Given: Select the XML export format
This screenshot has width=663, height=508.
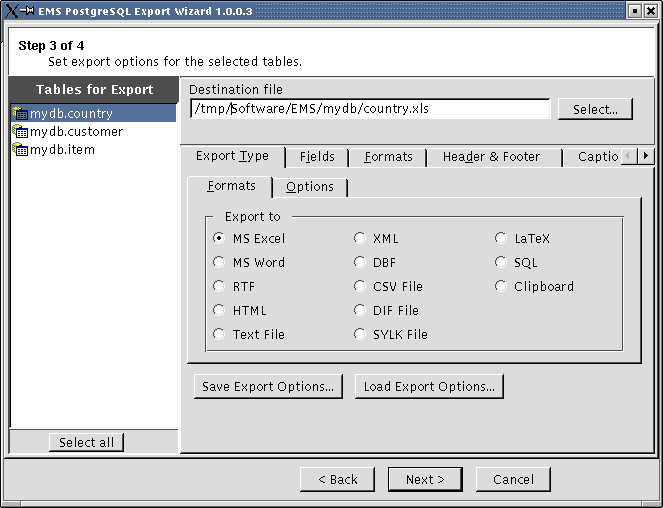Looking at the screenshot, I should point(359,238).
